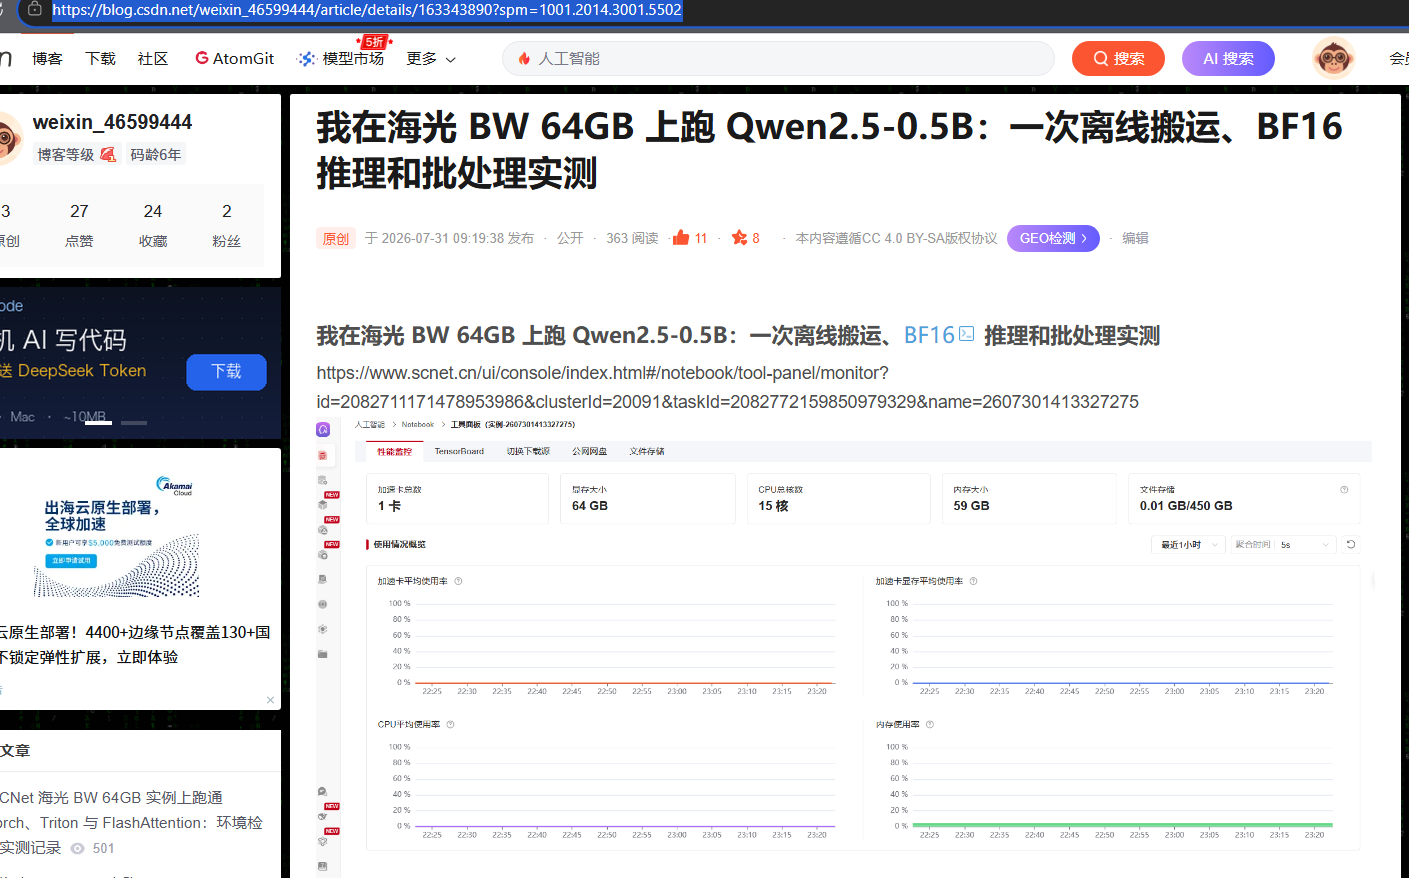Open the BF16 link in the article heading
This screenshot has height=878, width=1409.
929,335
